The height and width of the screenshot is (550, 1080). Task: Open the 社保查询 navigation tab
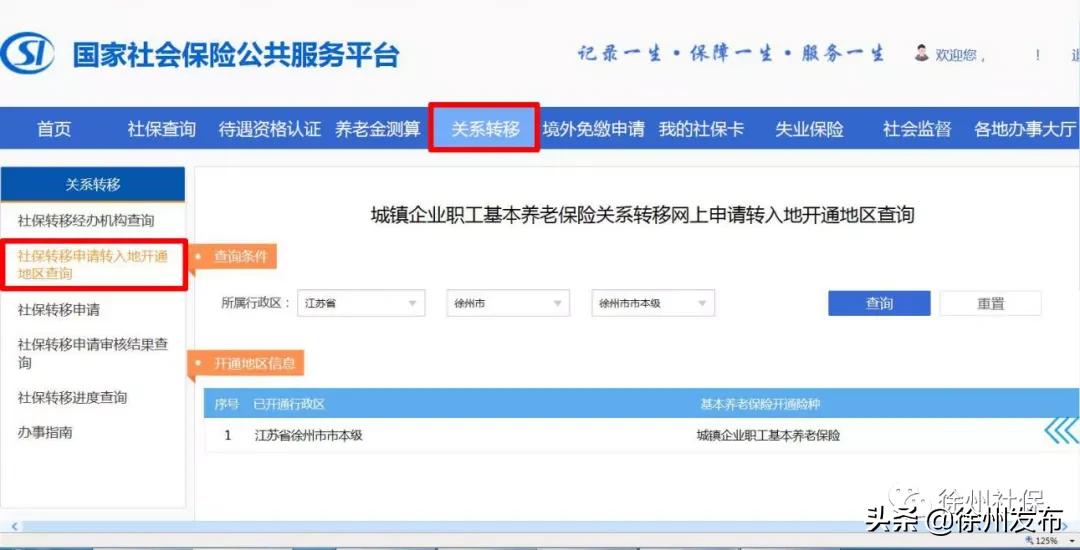[162, 129]
